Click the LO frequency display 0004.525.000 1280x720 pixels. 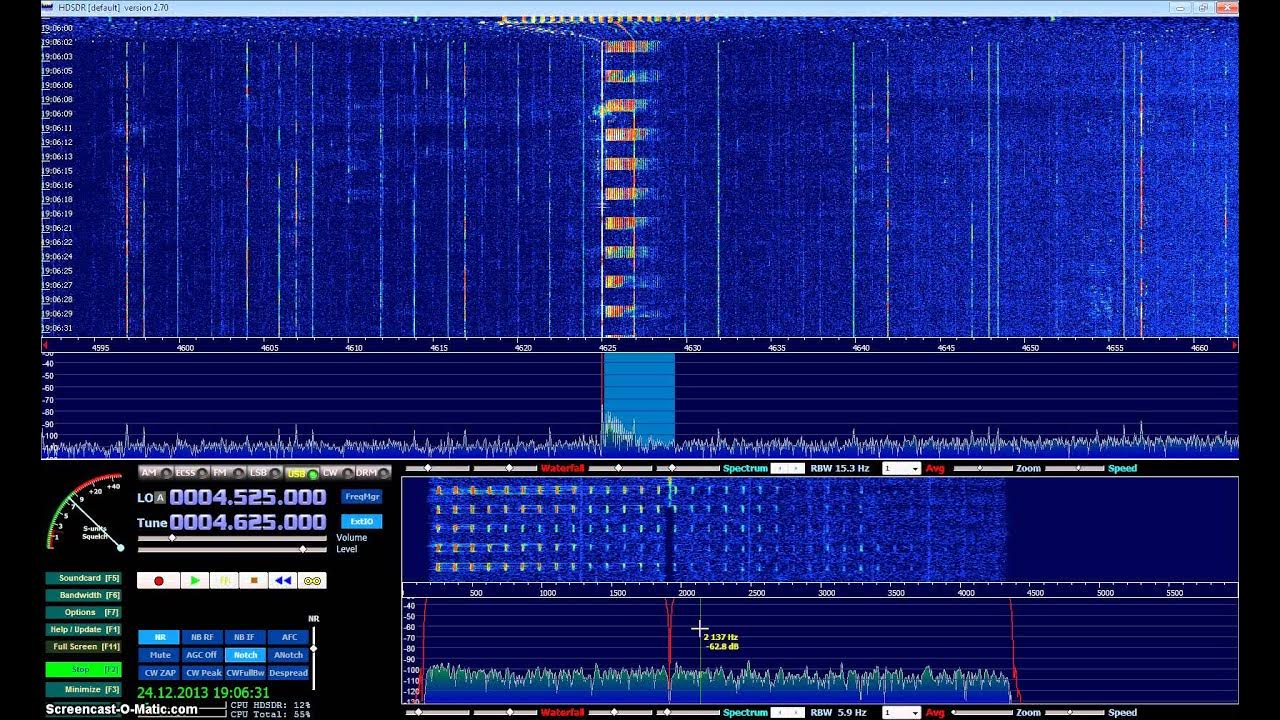248,497
